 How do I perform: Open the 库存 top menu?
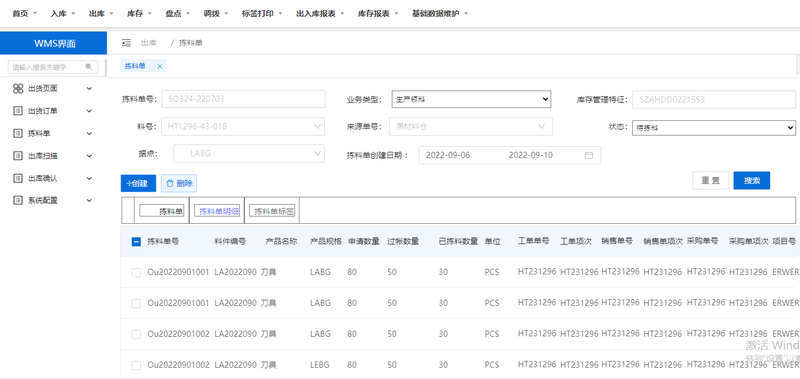click(139, 14)
